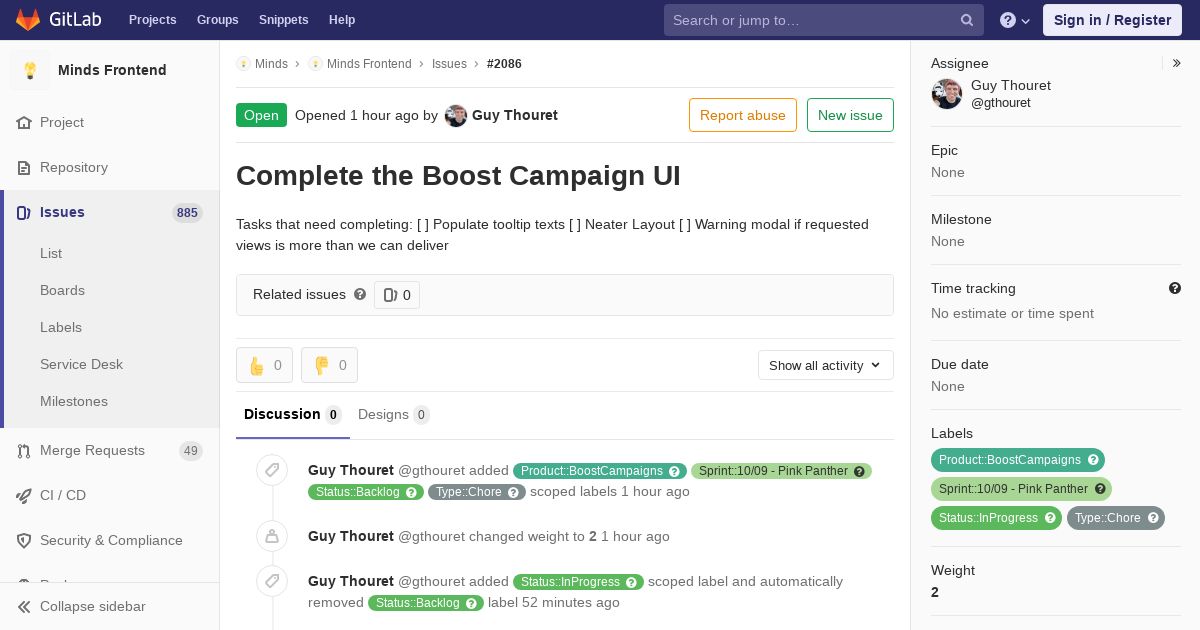Click help icon on sidebar Type::Chore label

(1153, 518)
